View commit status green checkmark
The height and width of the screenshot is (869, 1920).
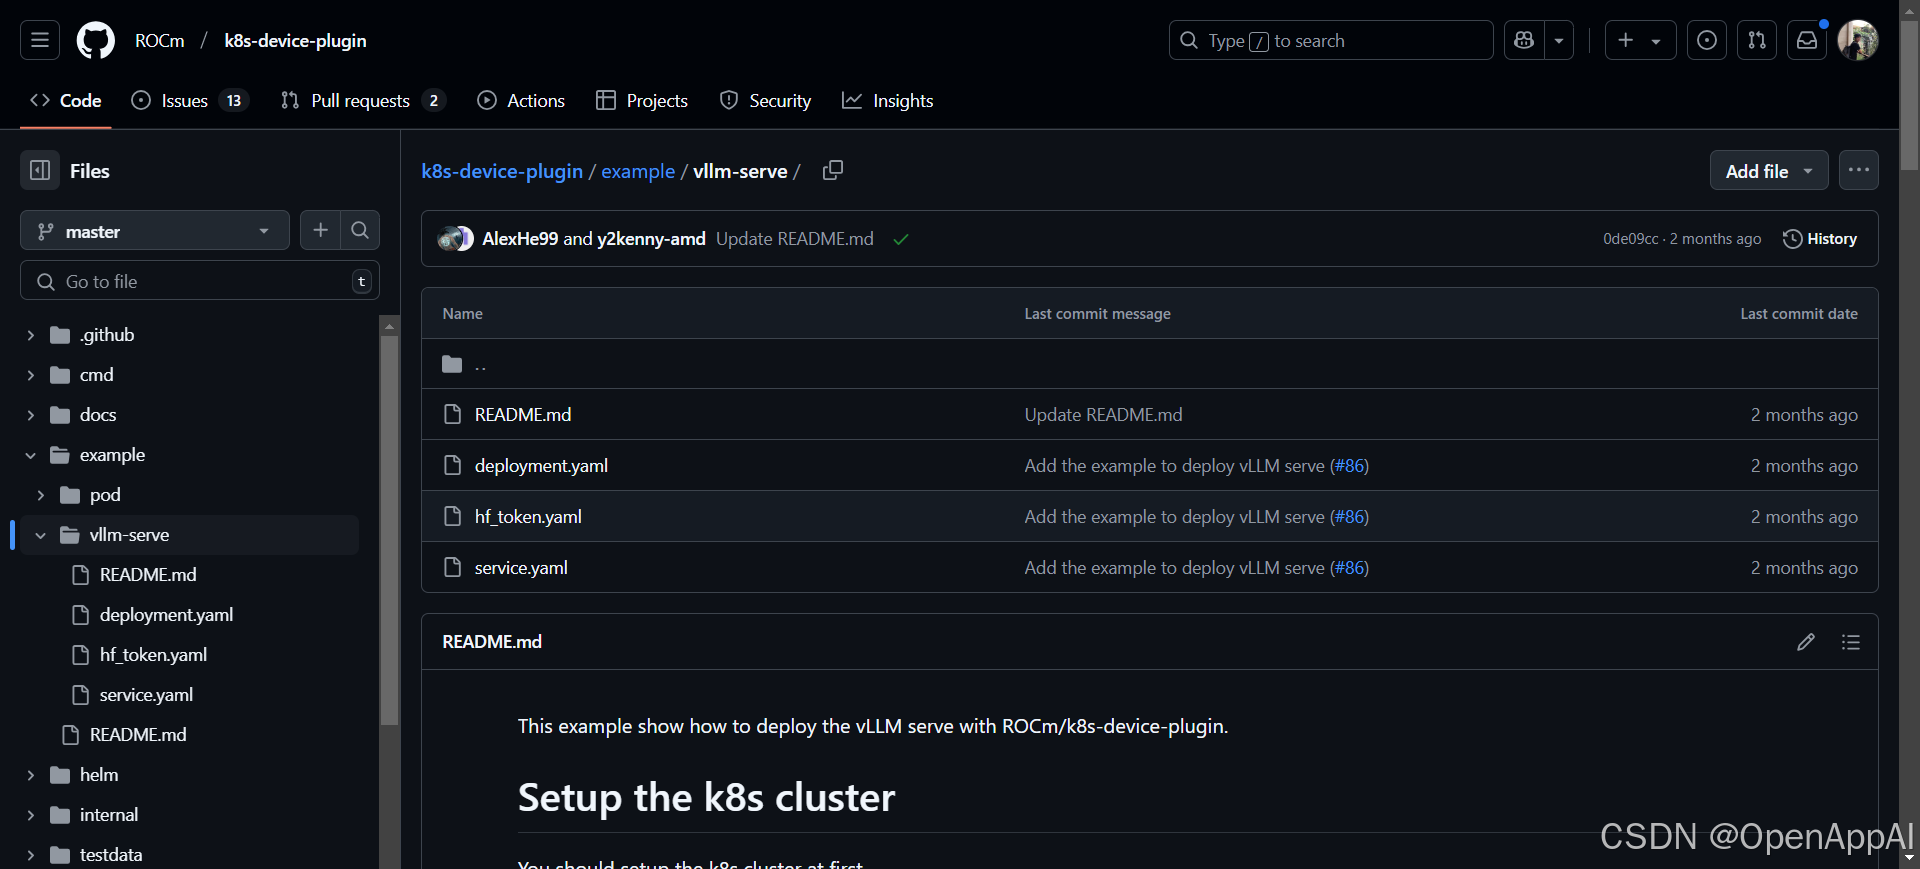coord(901,239)
